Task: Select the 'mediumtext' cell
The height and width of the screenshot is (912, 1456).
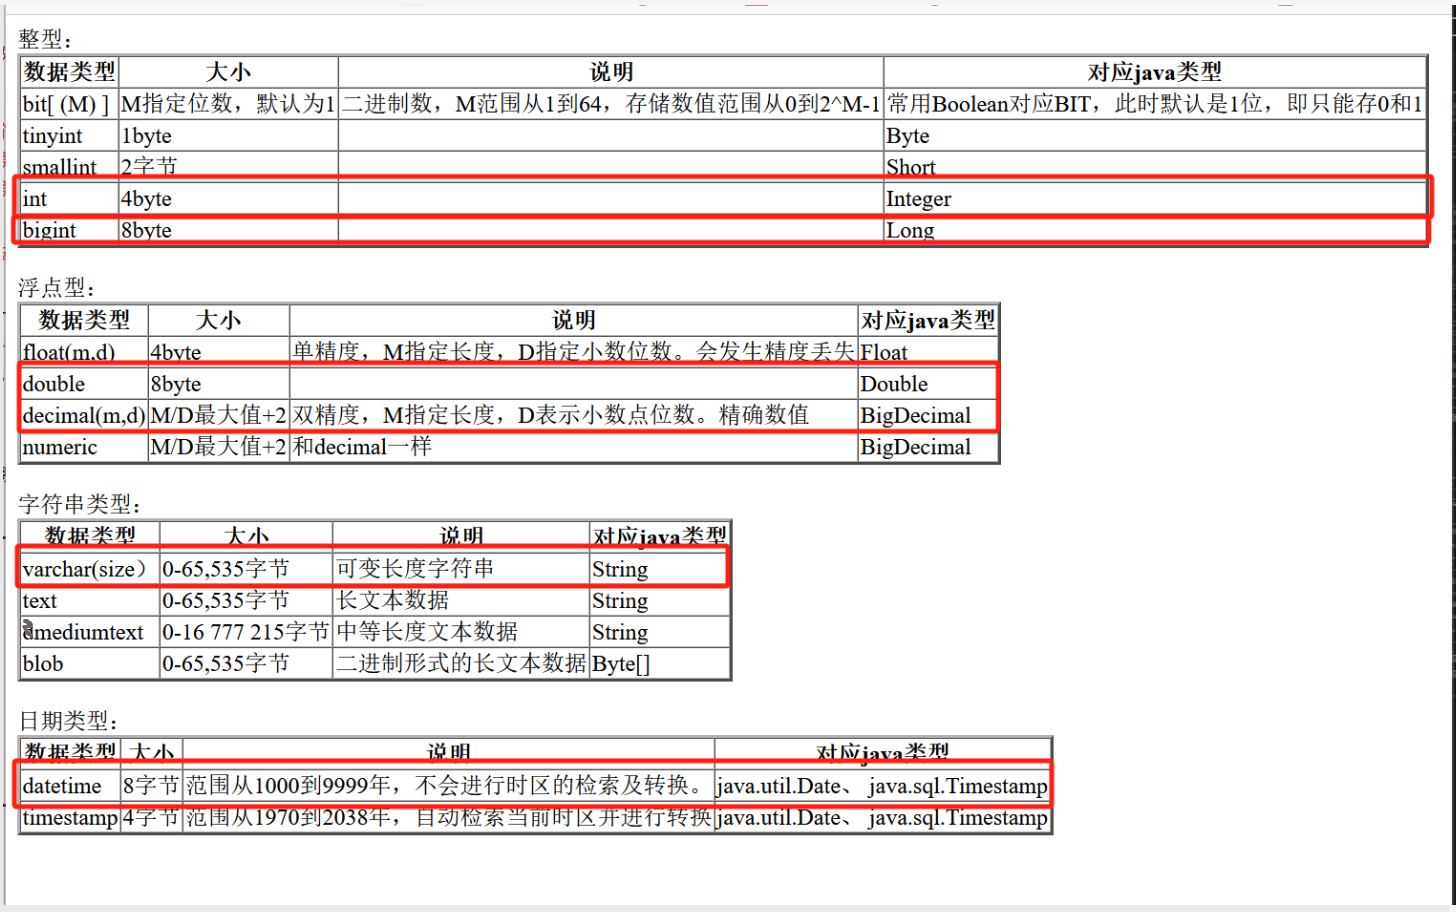Action: [90, 632]
